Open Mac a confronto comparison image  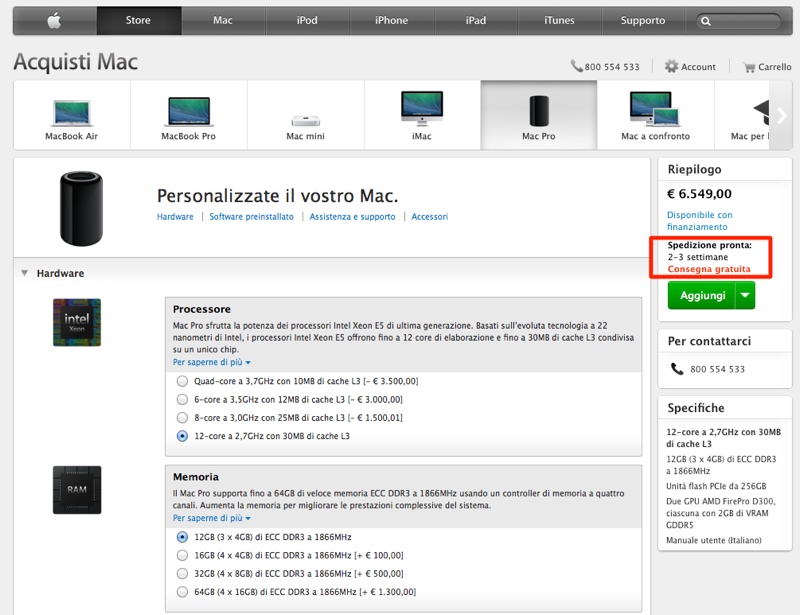[x=655, y=108]
